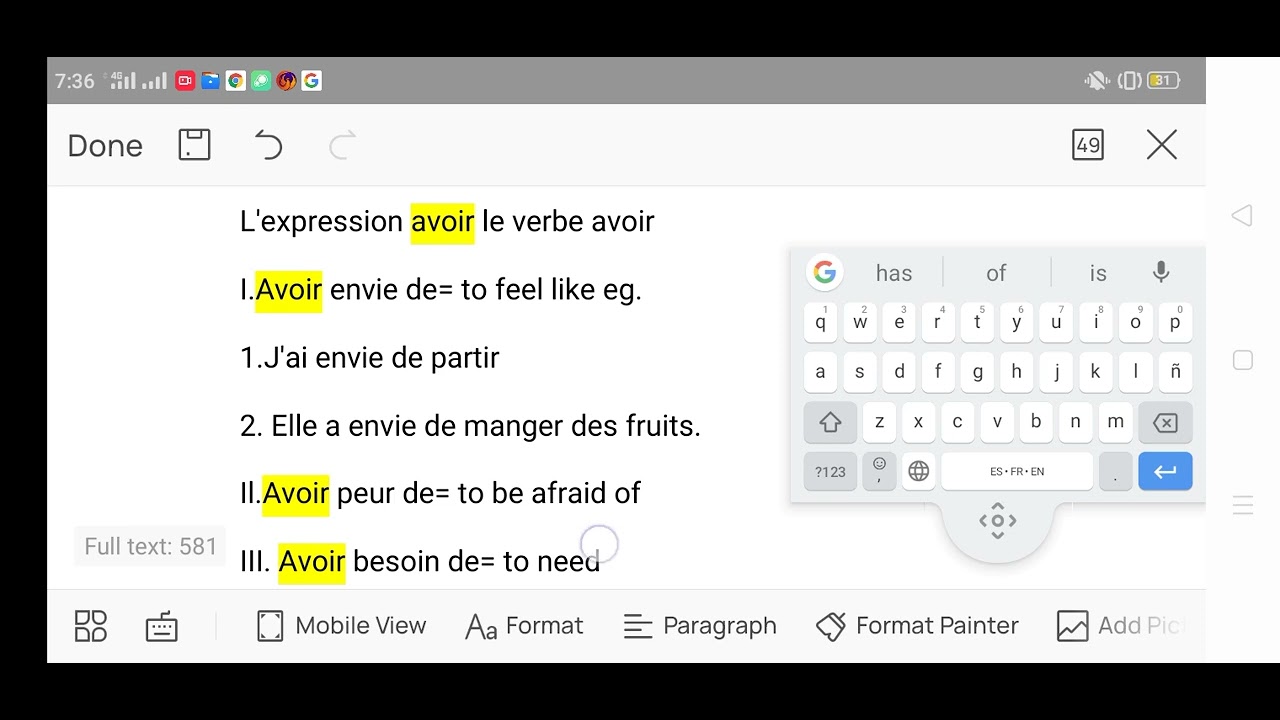Tap the battery indicator in the status bar
Image resolution: width=1280 pixels, height=720 pixels.
coord(1164,81)
